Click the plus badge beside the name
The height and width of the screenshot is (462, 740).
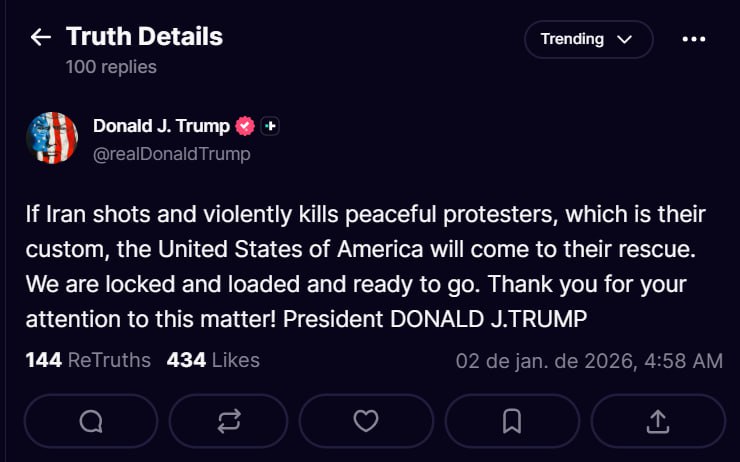[270, 126]
